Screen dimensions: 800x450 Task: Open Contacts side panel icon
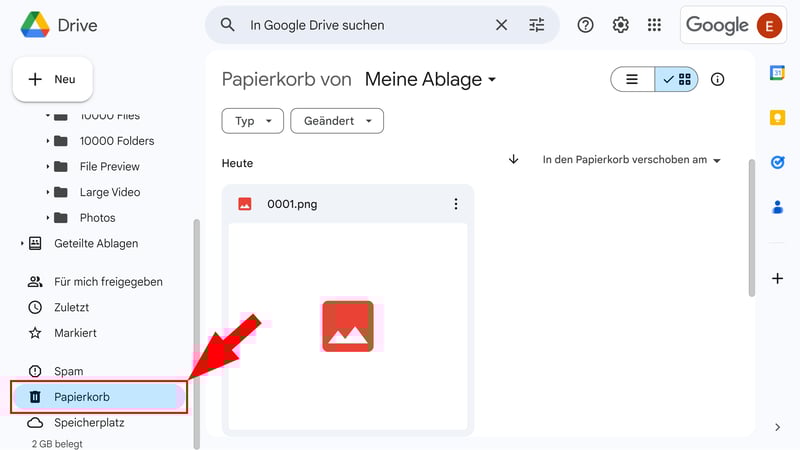(777, 207)
